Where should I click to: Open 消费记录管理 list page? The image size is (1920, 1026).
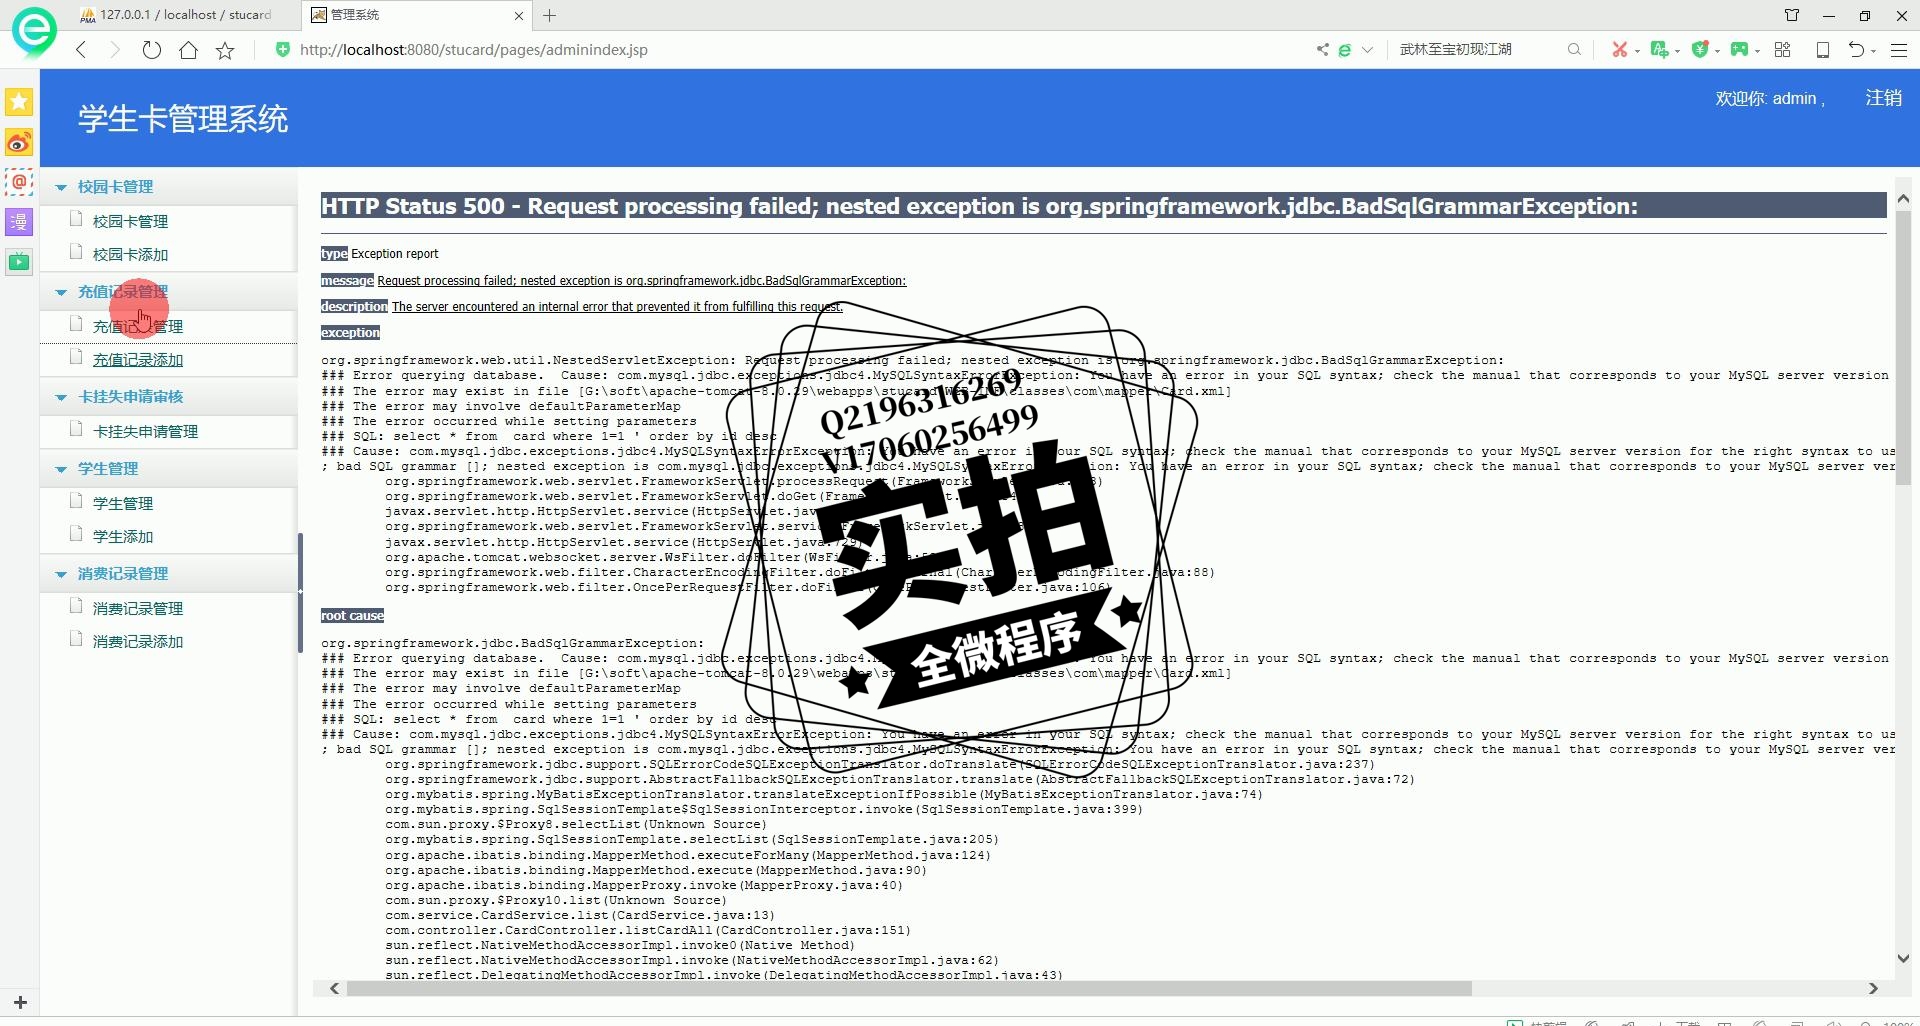pos(137,608)
